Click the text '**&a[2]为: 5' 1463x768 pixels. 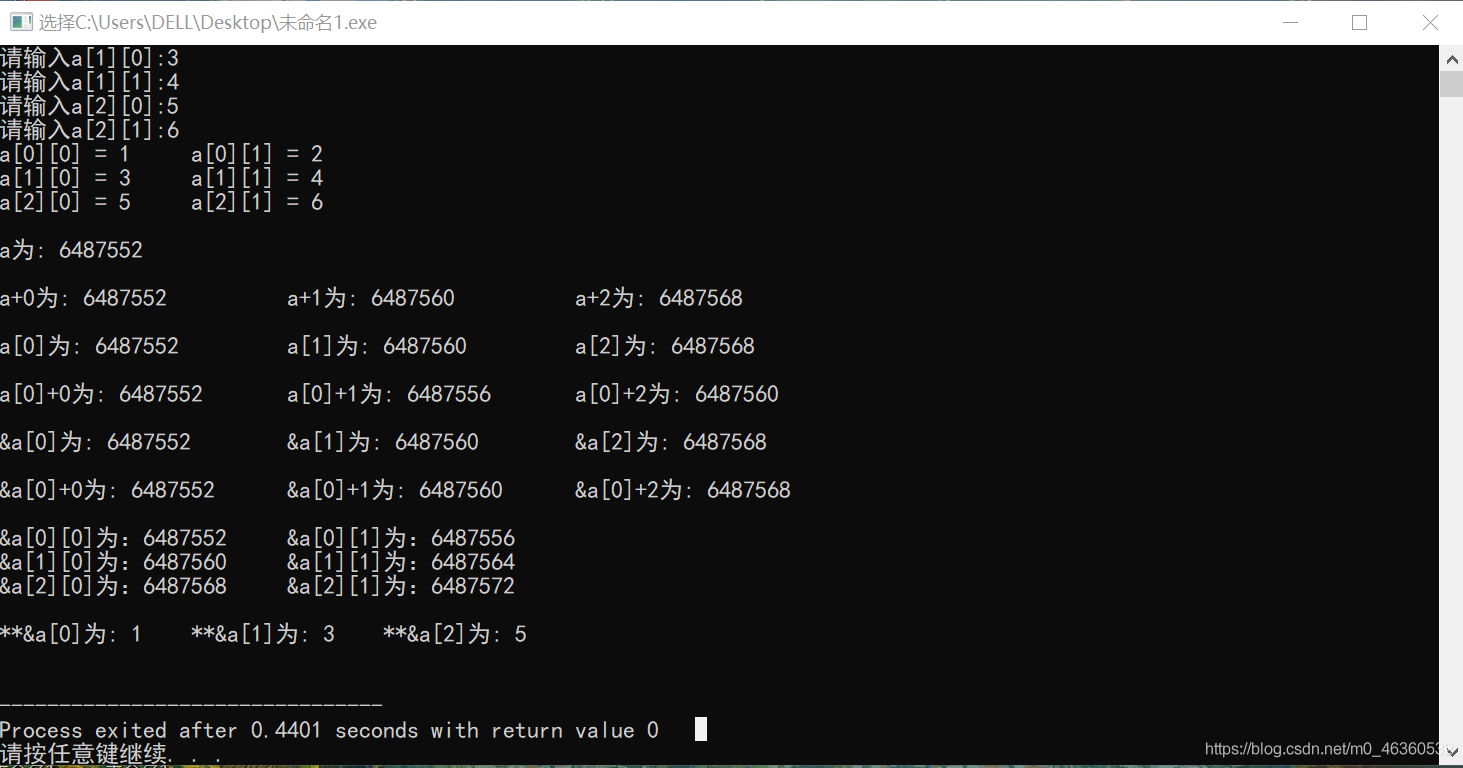click(x=455, y=634)
